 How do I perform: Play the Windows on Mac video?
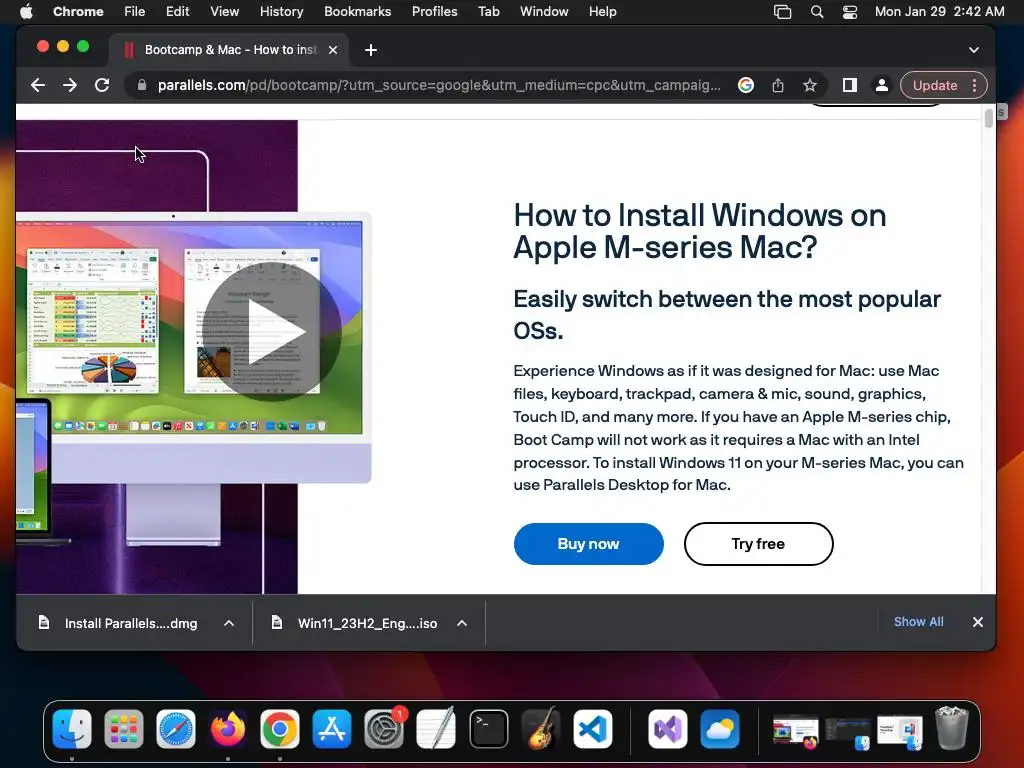[x=272, y=332]
